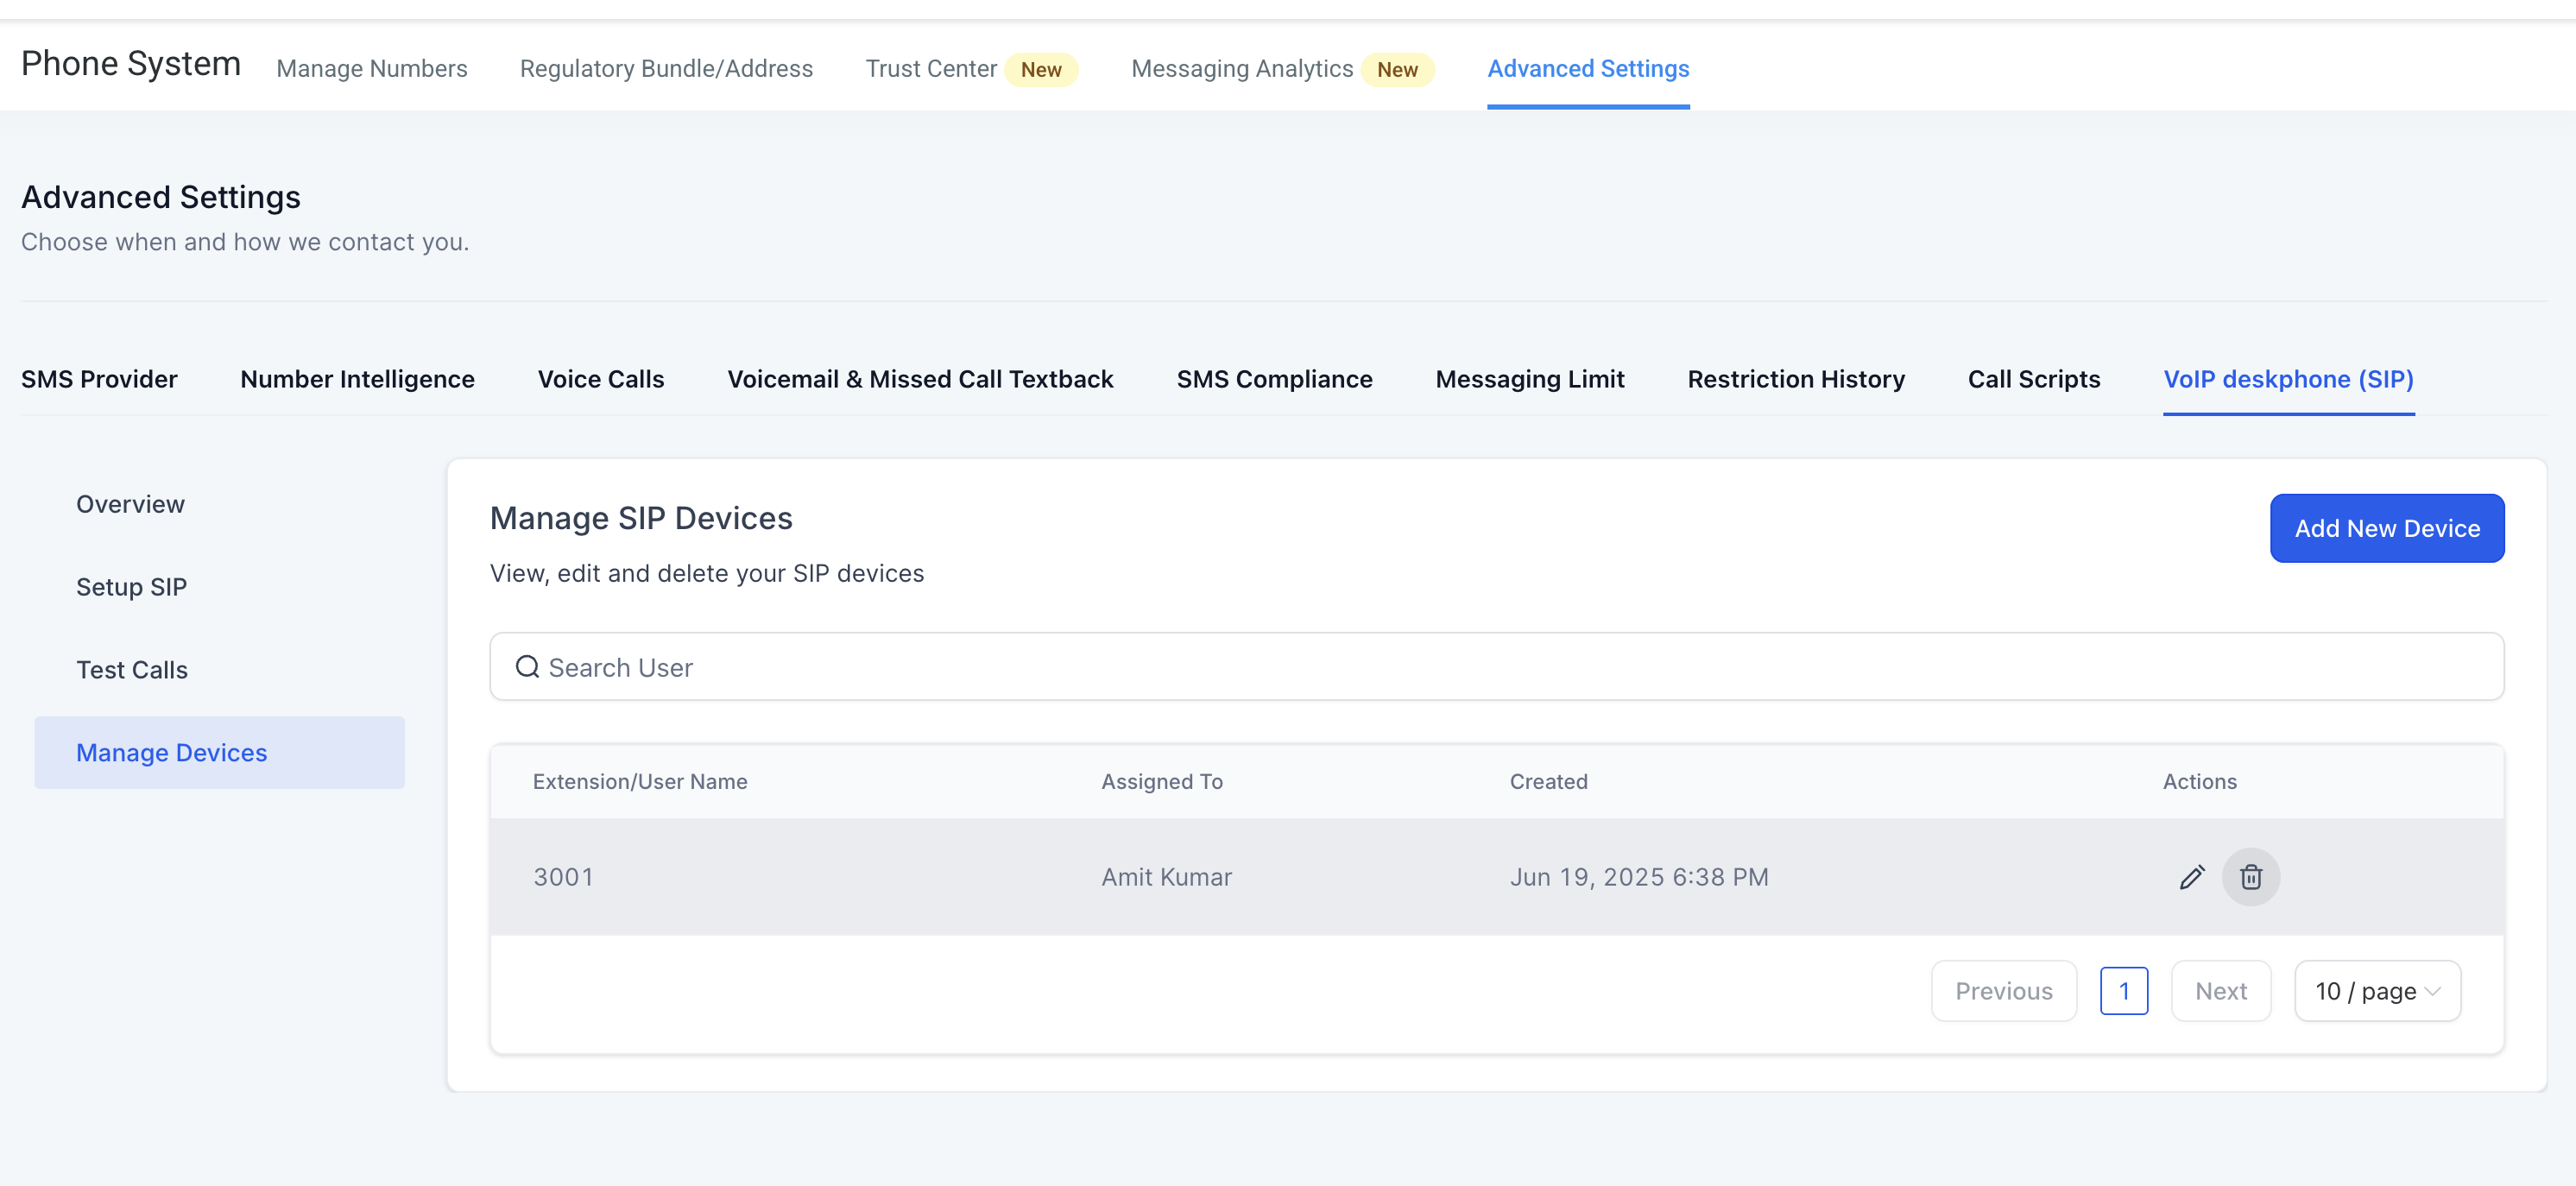Click the trash delete icon for 3001
This screenshot has width=2576, height=1186.
point(2250,877)
